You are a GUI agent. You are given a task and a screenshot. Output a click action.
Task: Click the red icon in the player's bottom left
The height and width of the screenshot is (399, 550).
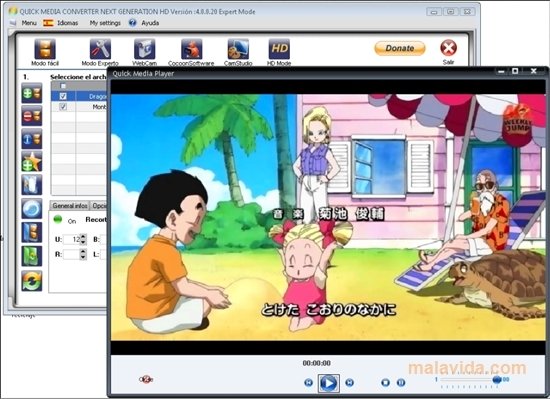click(146, 379)
